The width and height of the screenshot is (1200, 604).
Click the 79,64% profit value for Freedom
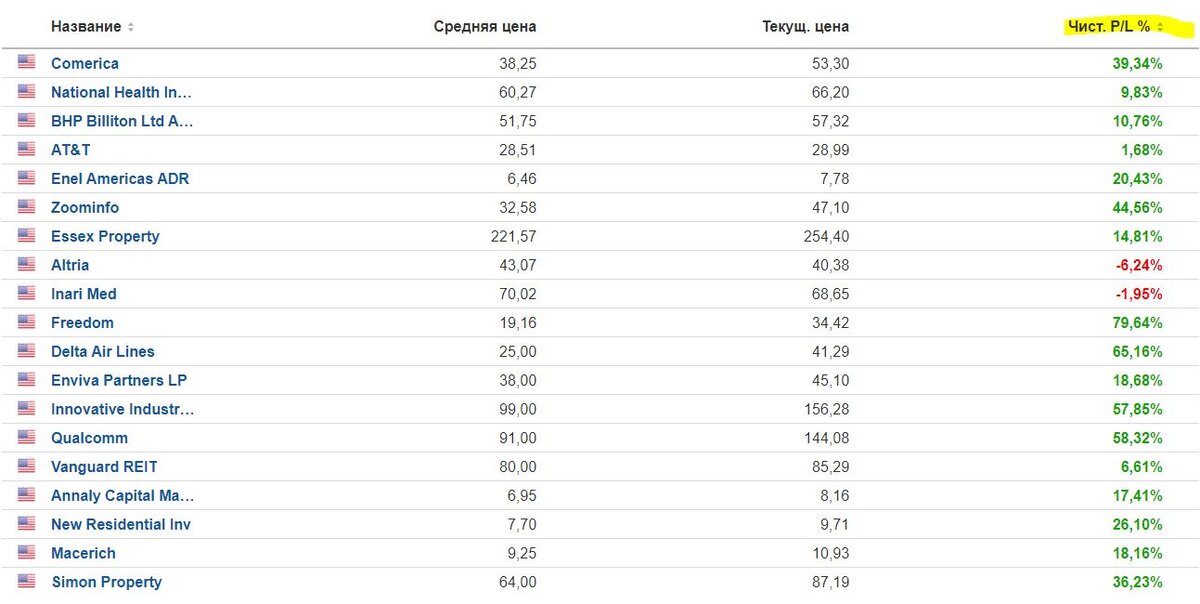point(1137,322)
